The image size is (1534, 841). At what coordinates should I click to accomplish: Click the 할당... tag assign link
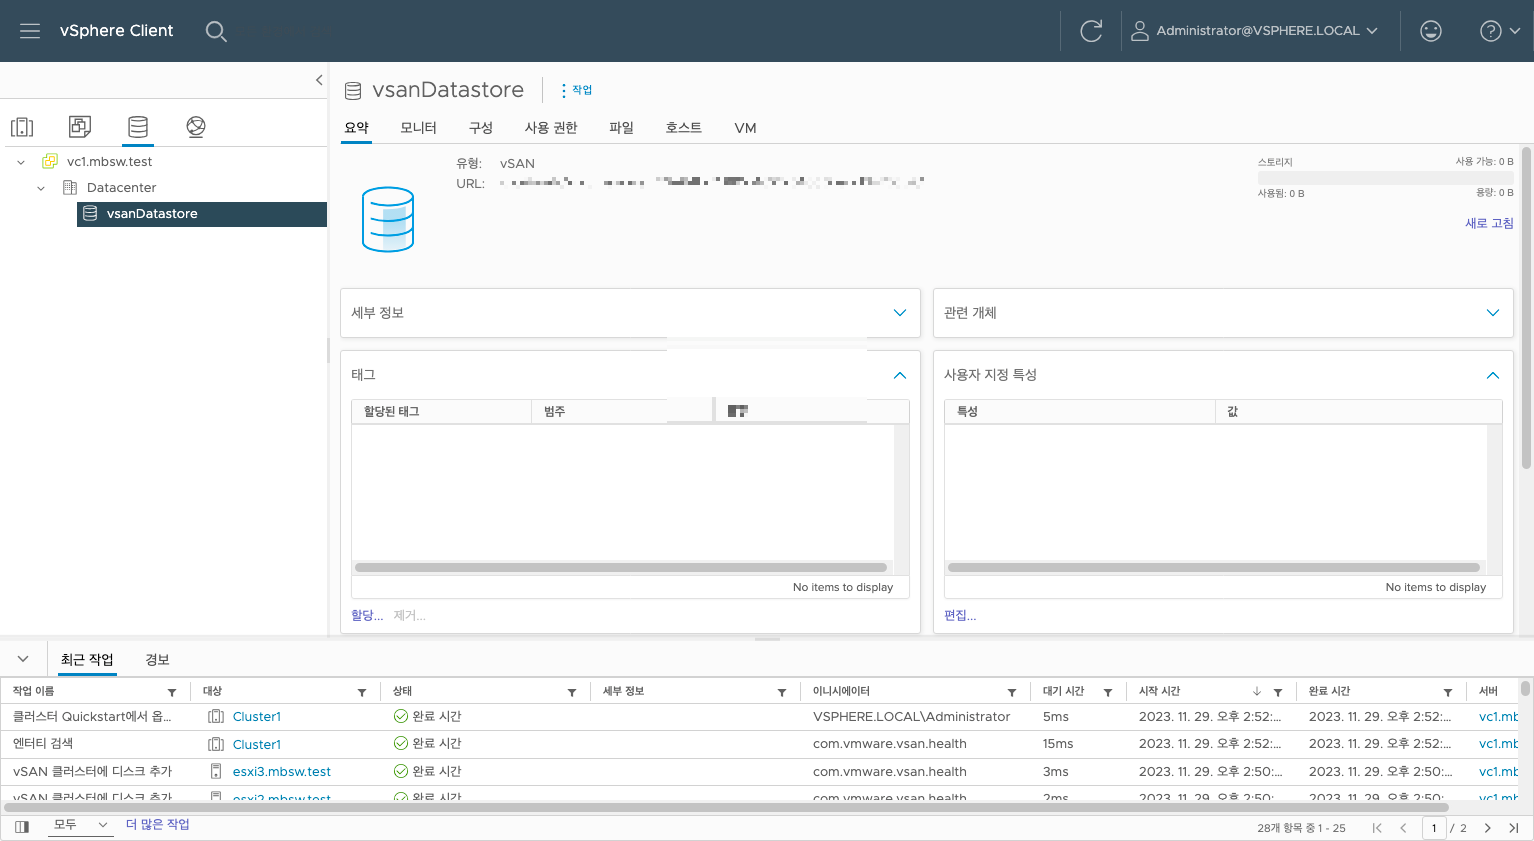[367, 616]
